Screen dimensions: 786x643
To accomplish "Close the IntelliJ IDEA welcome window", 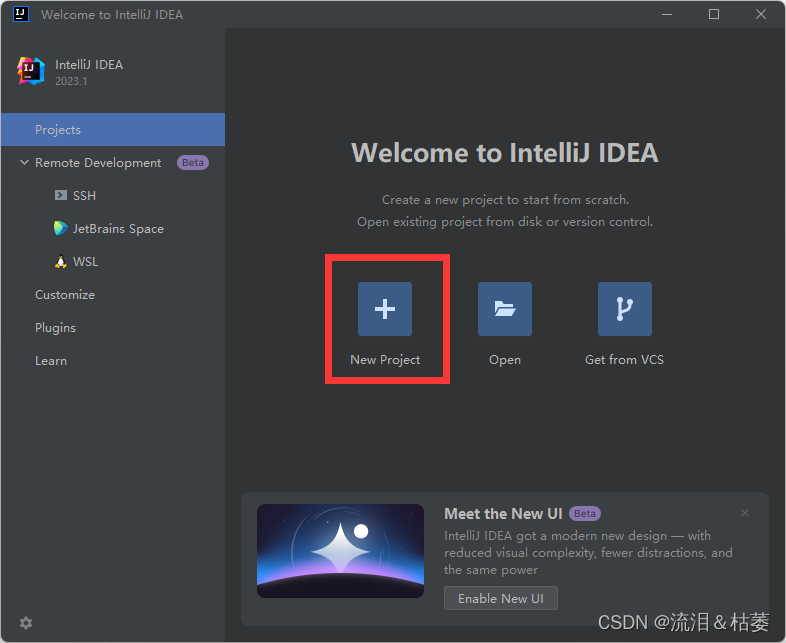I will click(761, 14).
